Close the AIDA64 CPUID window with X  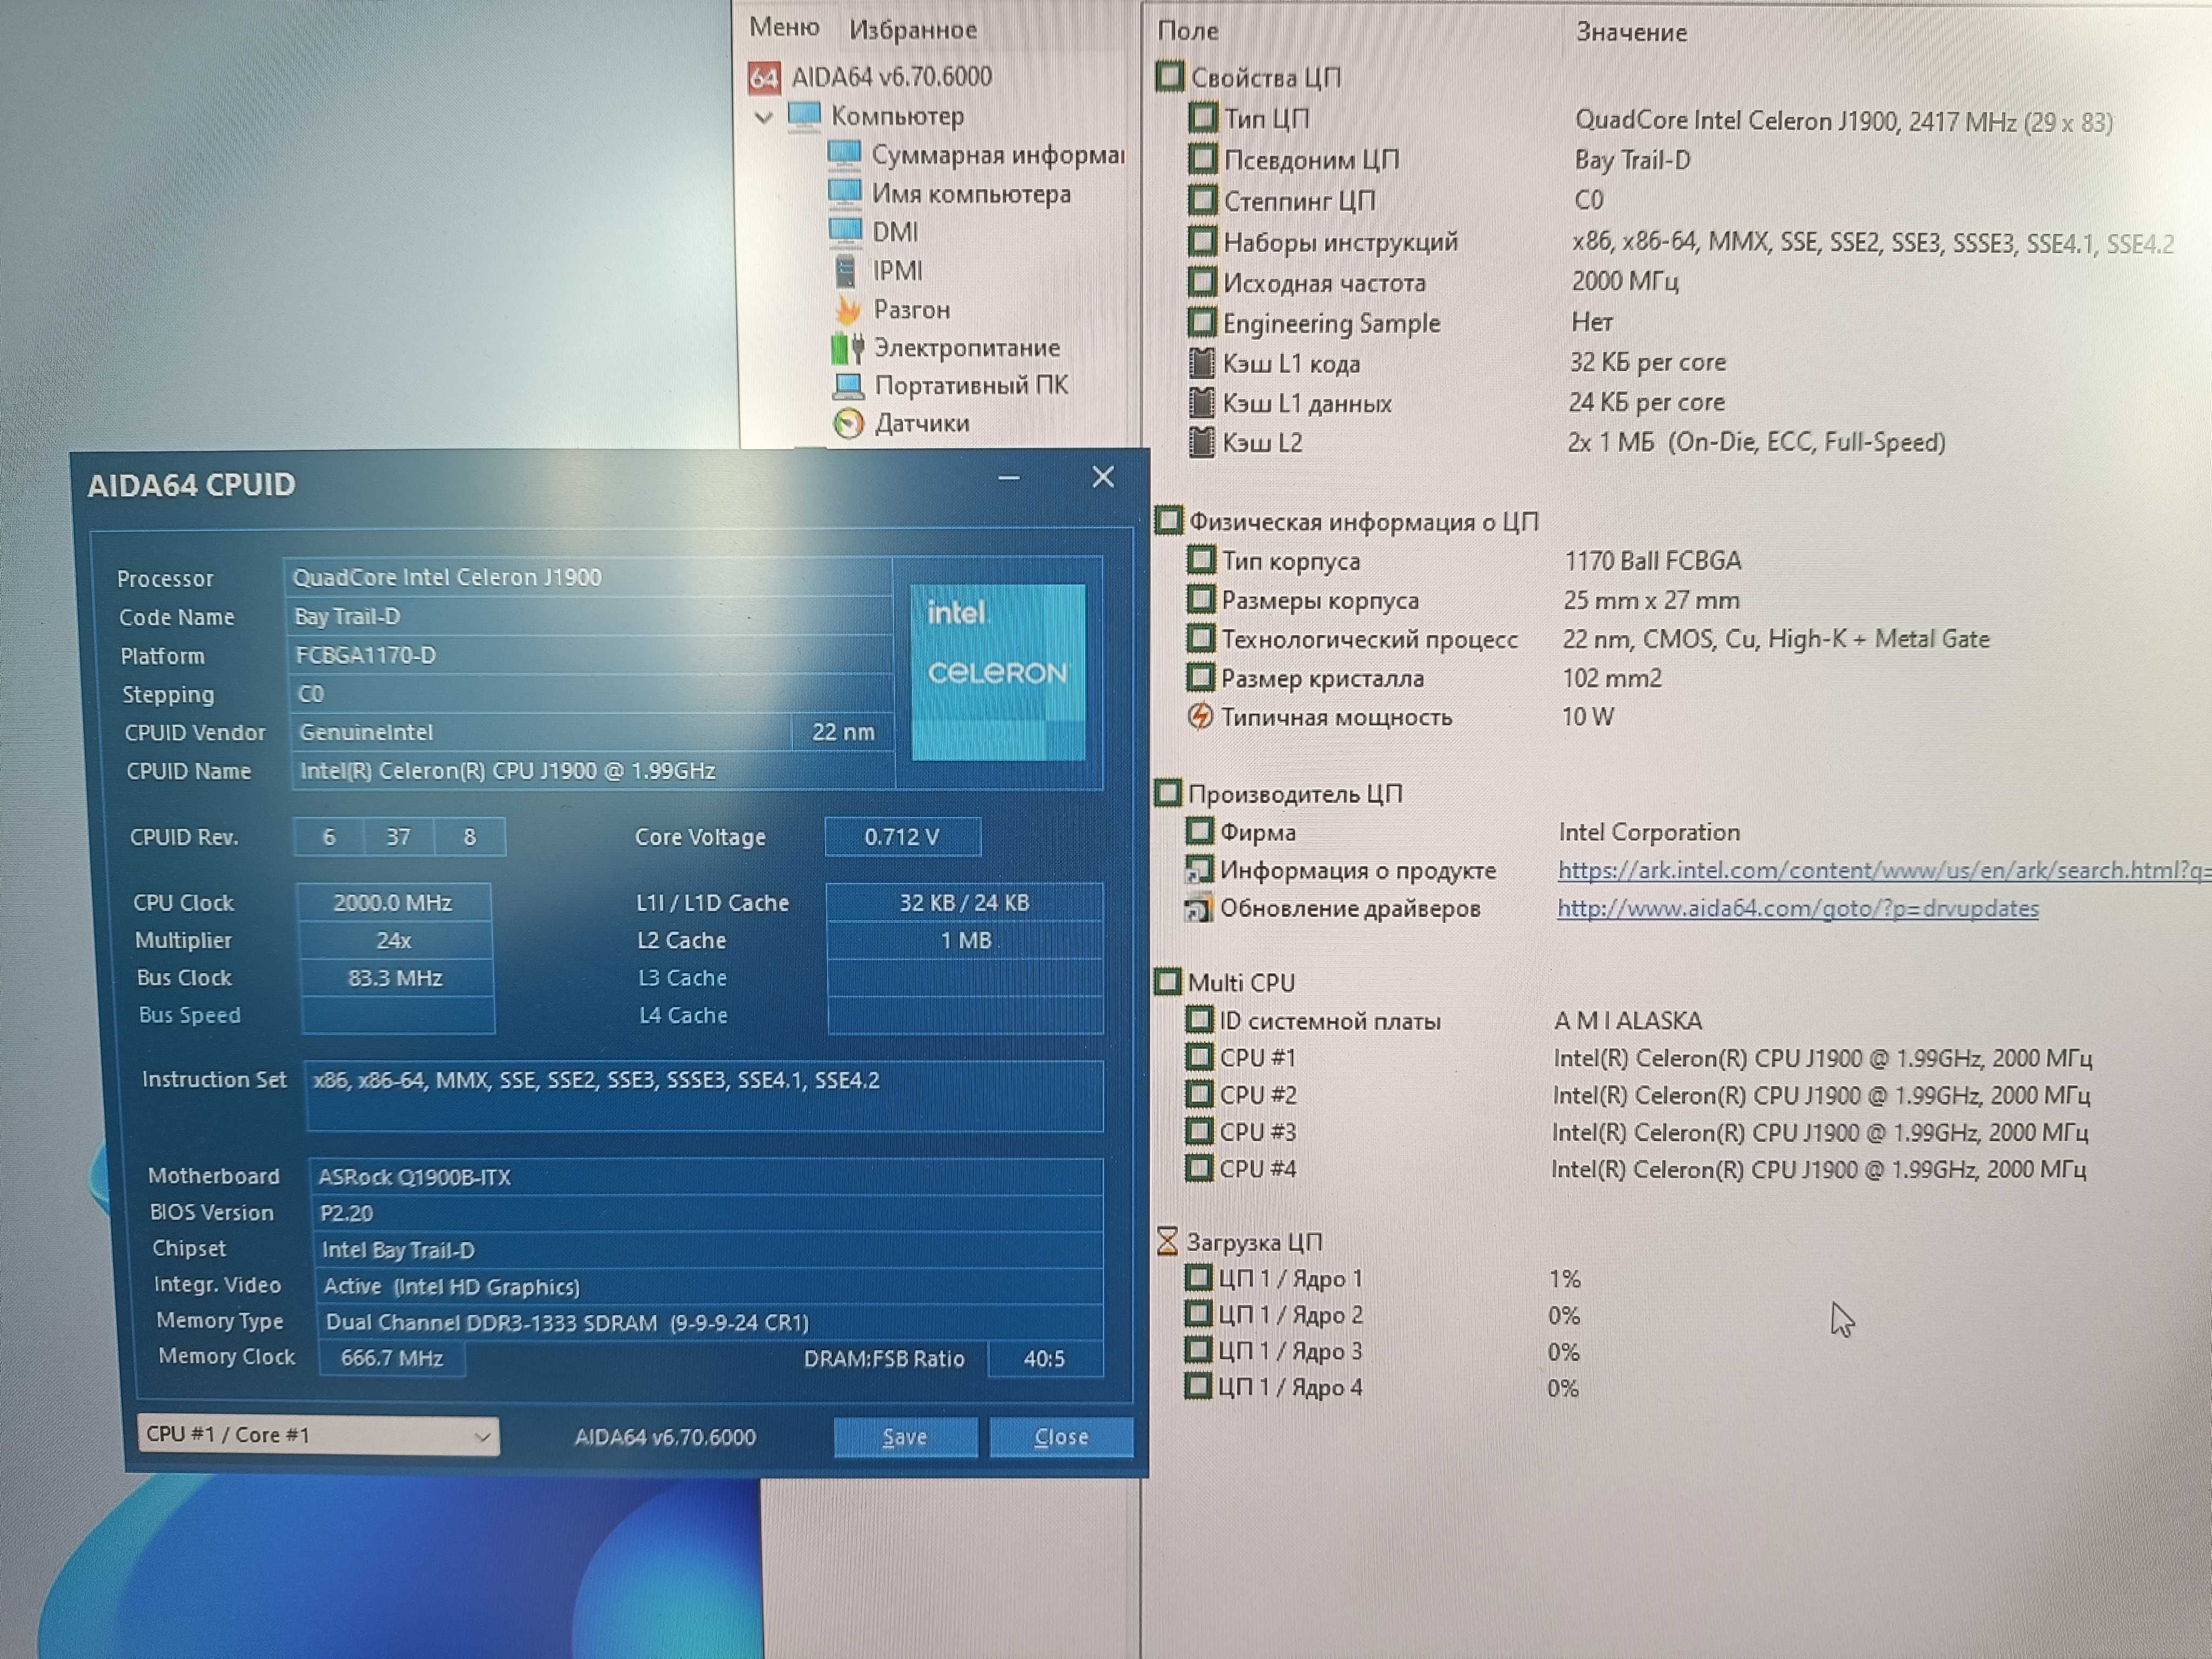coord(1103,477)
